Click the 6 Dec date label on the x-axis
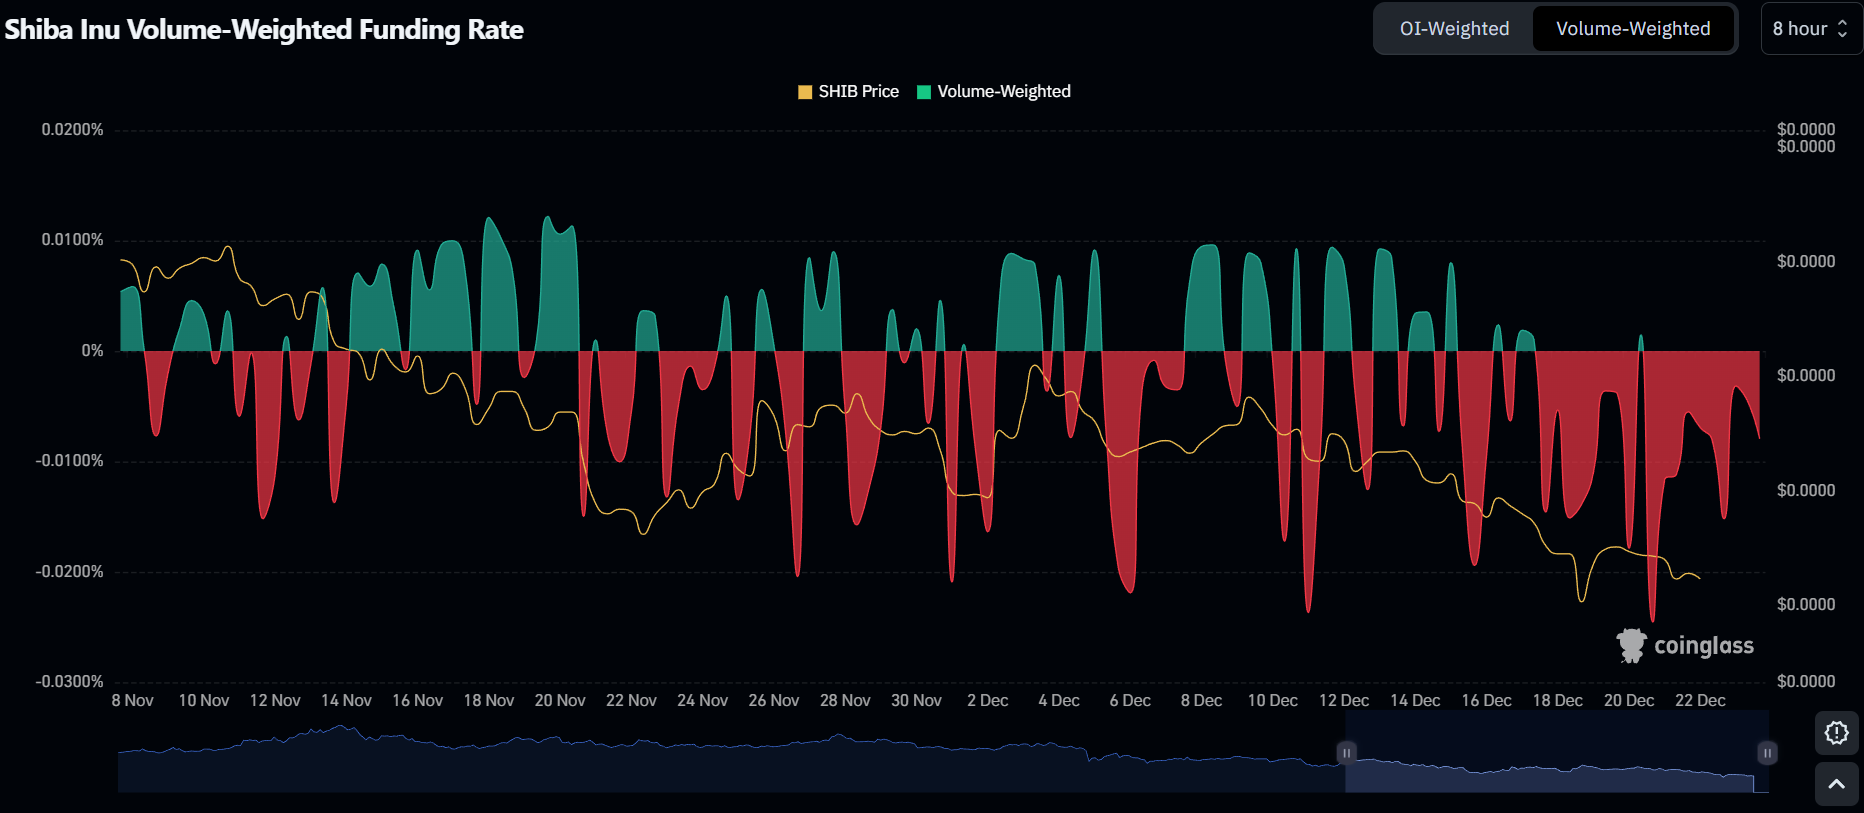This screenshot has width=1864, height=813. coord(1130,701)
